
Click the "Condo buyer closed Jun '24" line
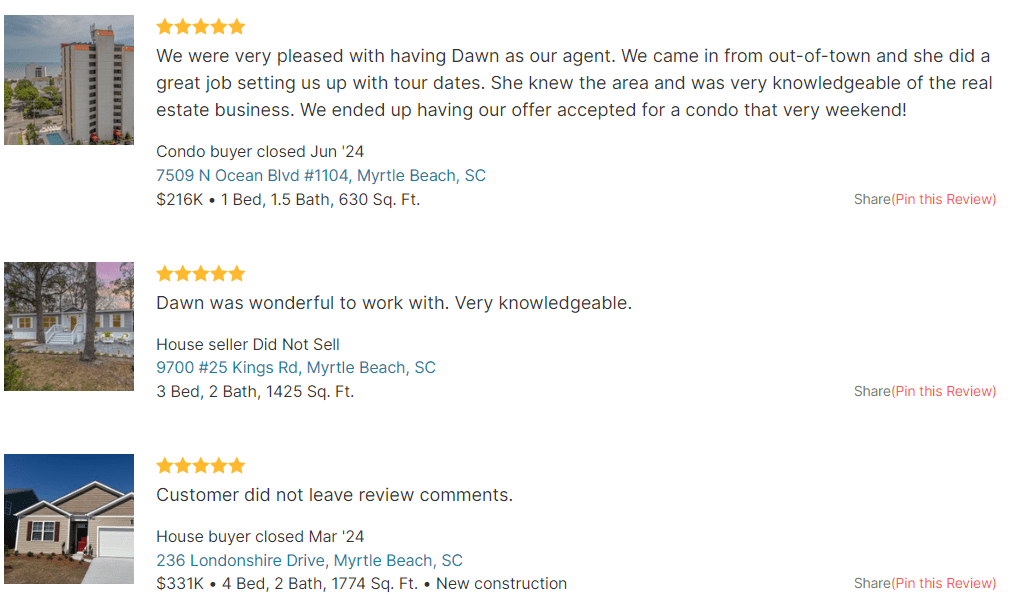pos(260,152)
